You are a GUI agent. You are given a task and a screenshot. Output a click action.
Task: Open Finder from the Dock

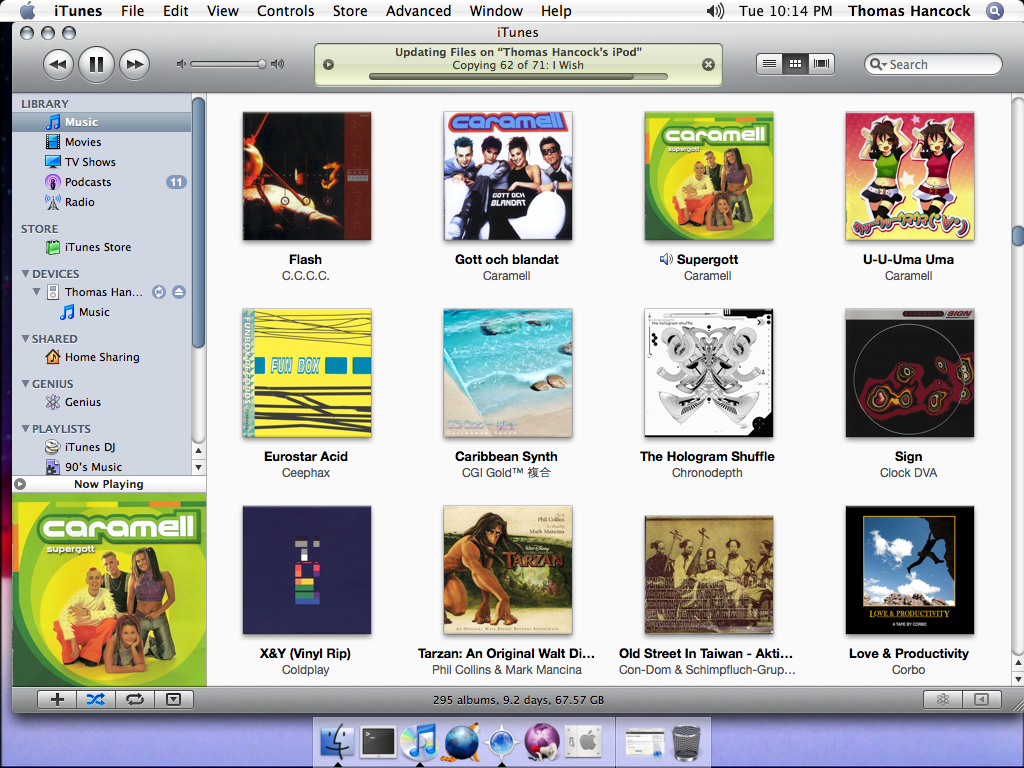337,742
